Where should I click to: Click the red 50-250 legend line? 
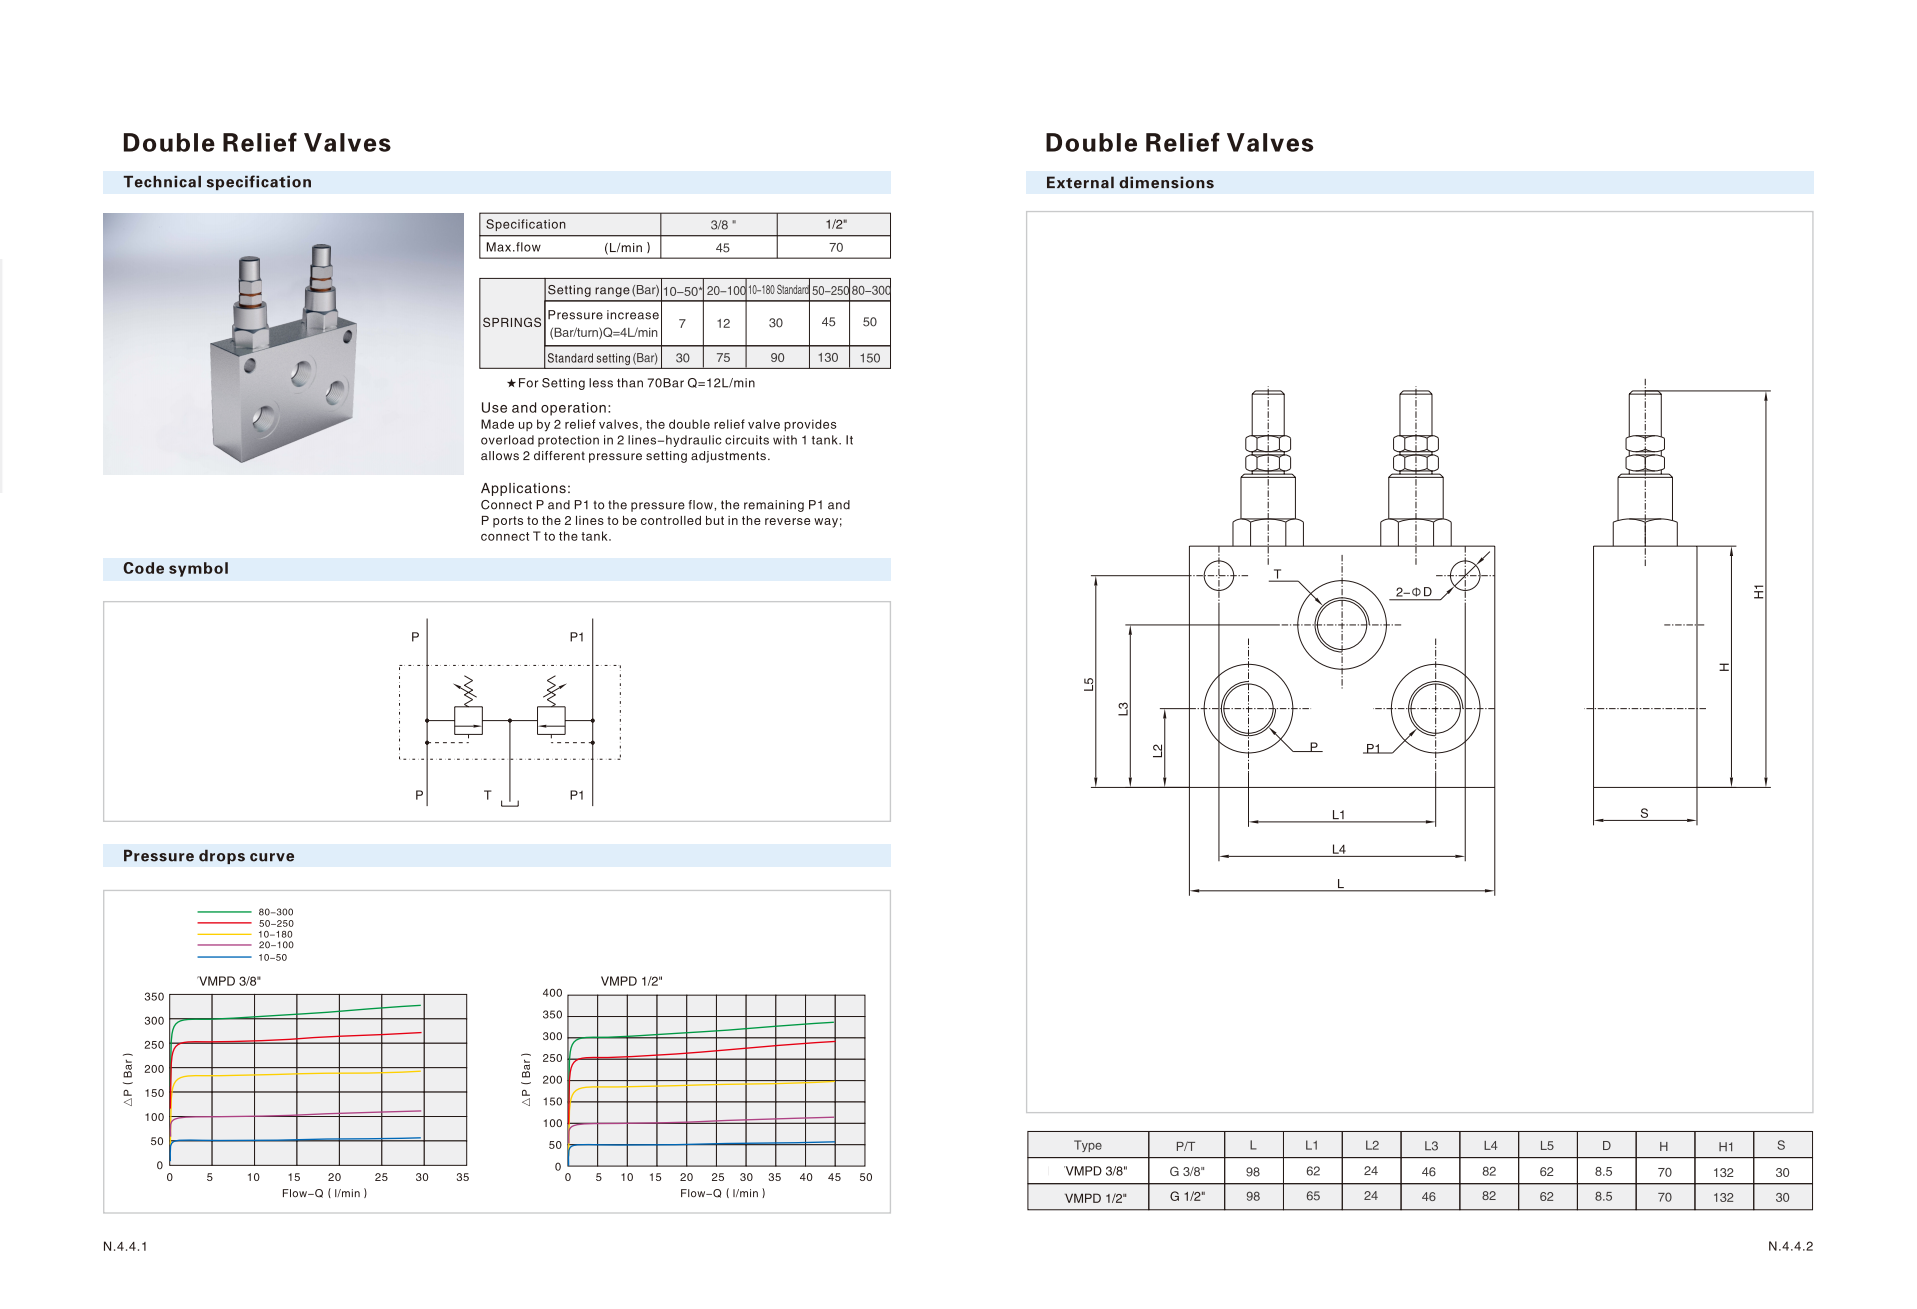point(224,923)
